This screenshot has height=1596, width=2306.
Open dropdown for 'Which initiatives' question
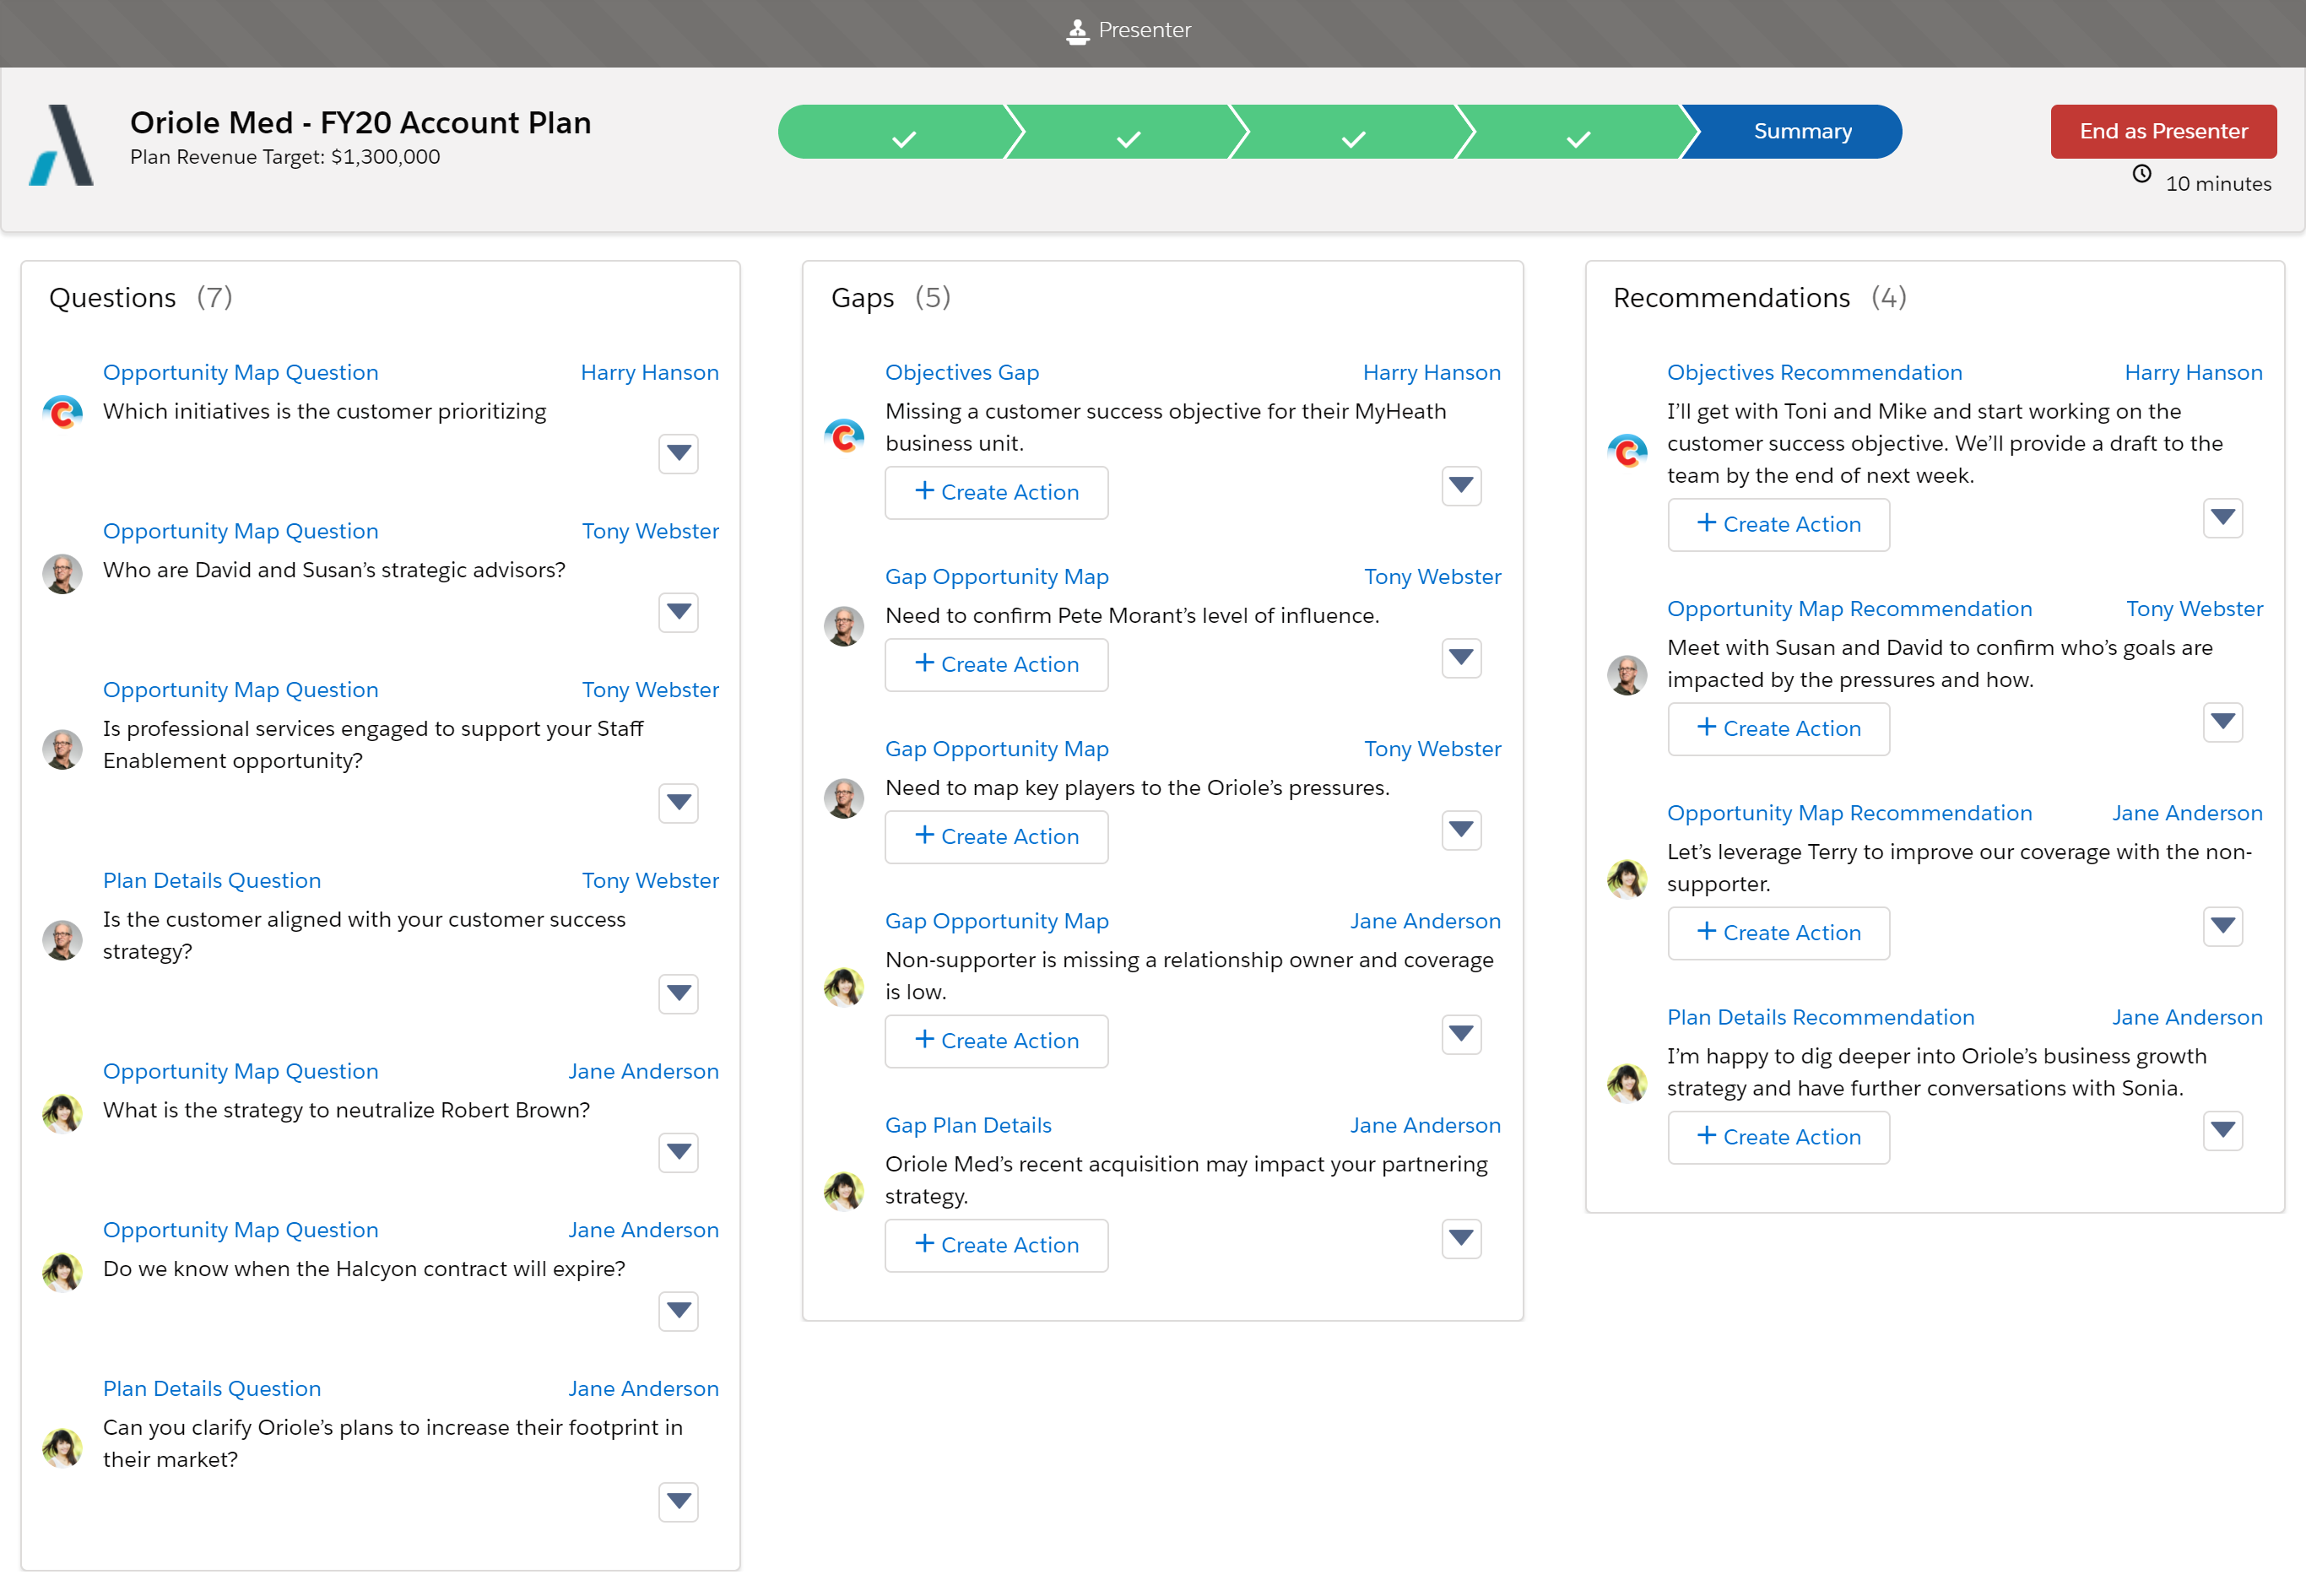[x=679, y=454]
